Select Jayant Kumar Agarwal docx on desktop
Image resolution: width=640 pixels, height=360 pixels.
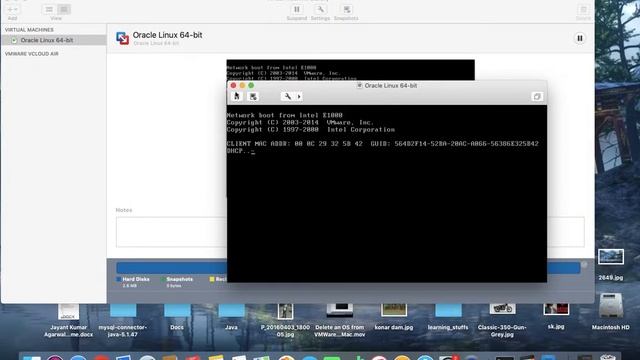68,321
